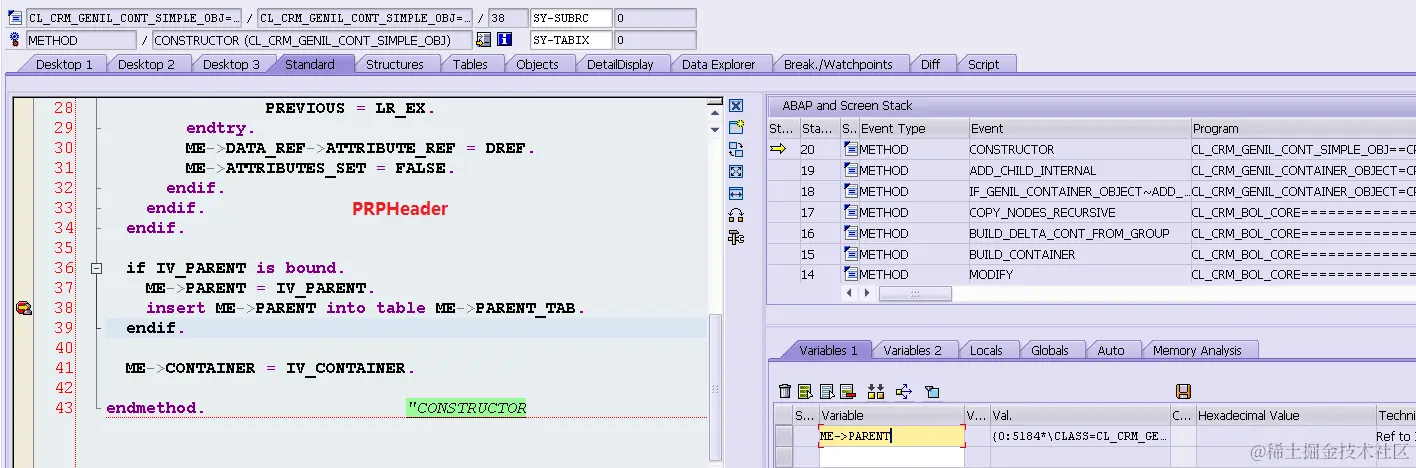Click the ME->PARENT variable input field
1416x468 pixels.
pos(892,436)
